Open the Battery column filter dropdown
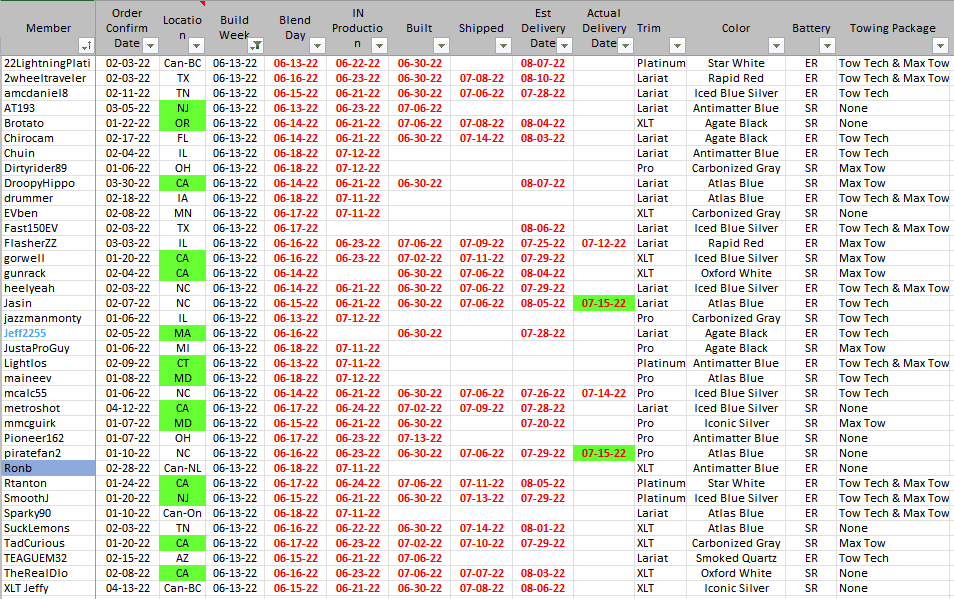 point(824,46)
